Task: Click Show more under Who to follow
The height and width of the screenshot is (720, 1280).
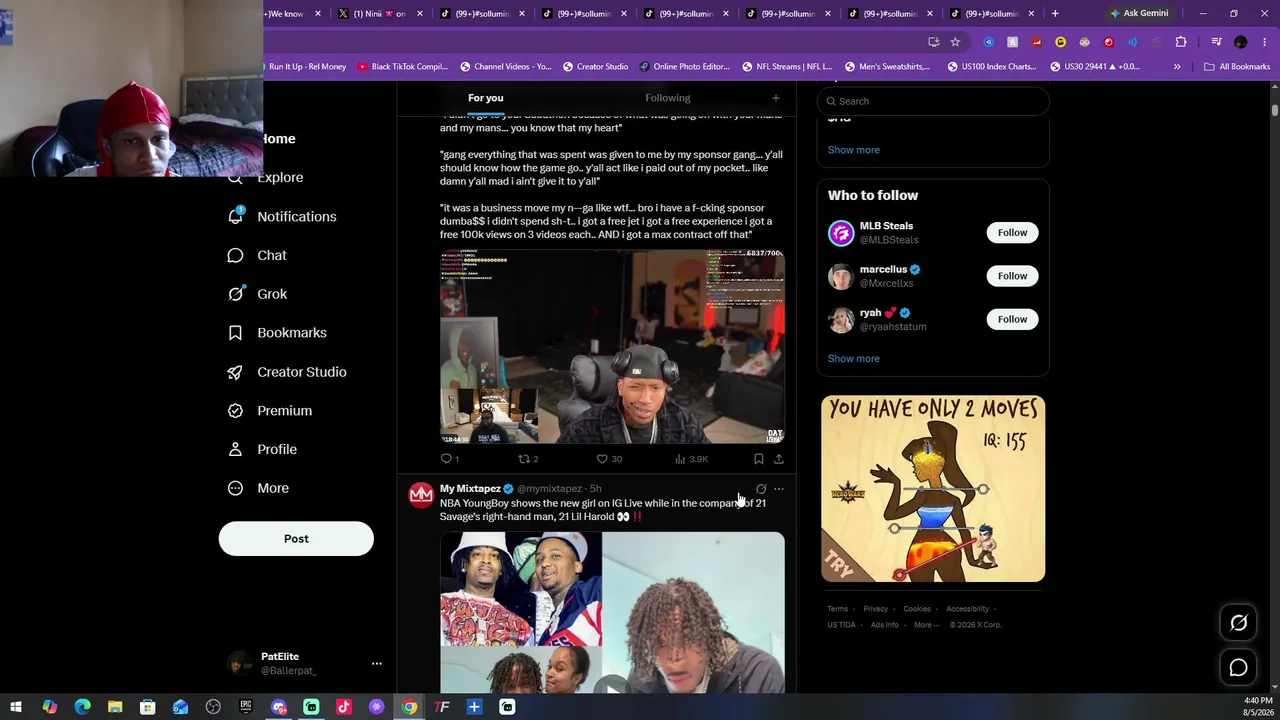Action: tap(853, 359)
